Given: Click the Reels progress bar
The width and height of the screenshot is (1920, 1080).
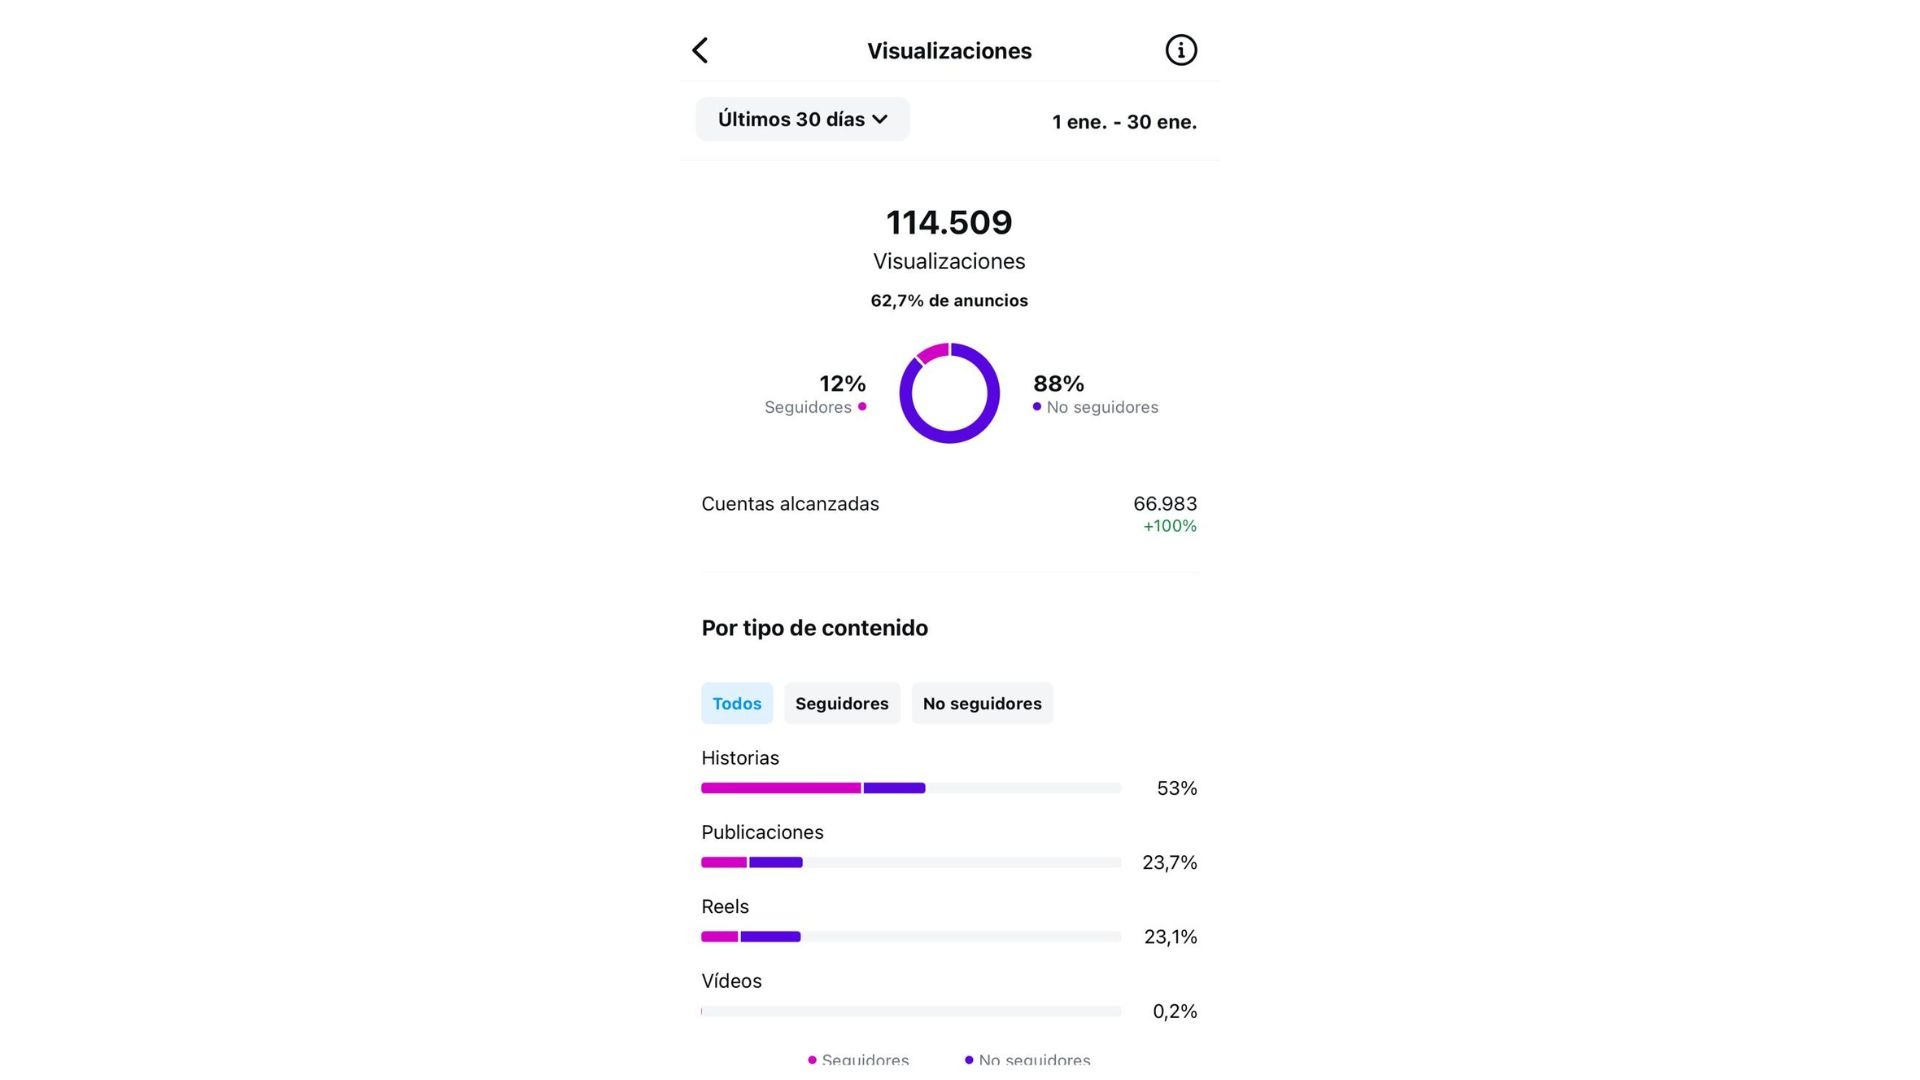Looking at the screenshot, I should [x=911, y=937].
